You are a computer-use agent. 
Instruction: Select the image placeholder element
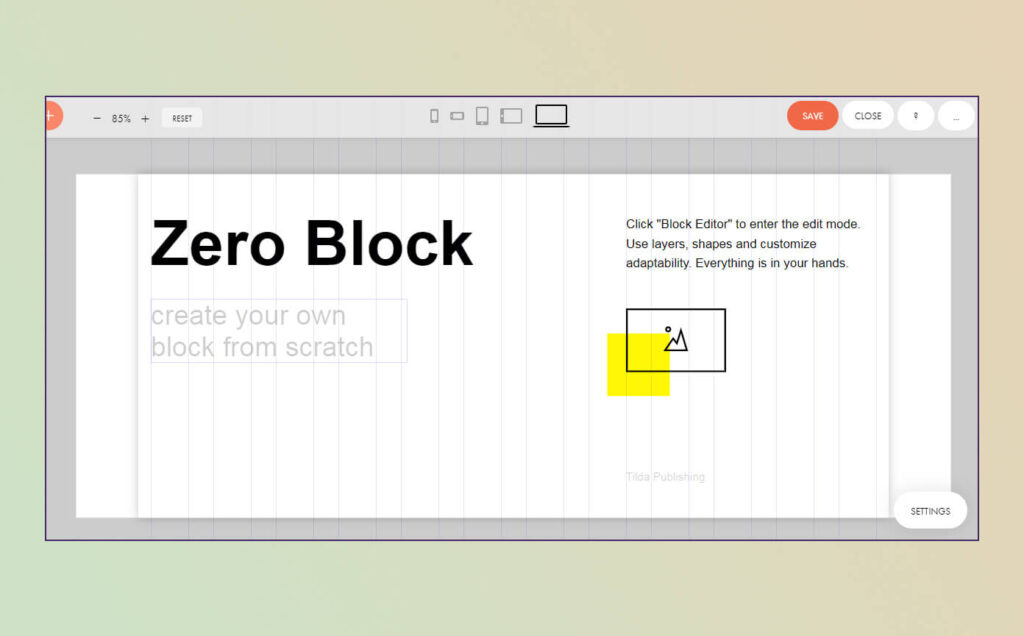676,340
